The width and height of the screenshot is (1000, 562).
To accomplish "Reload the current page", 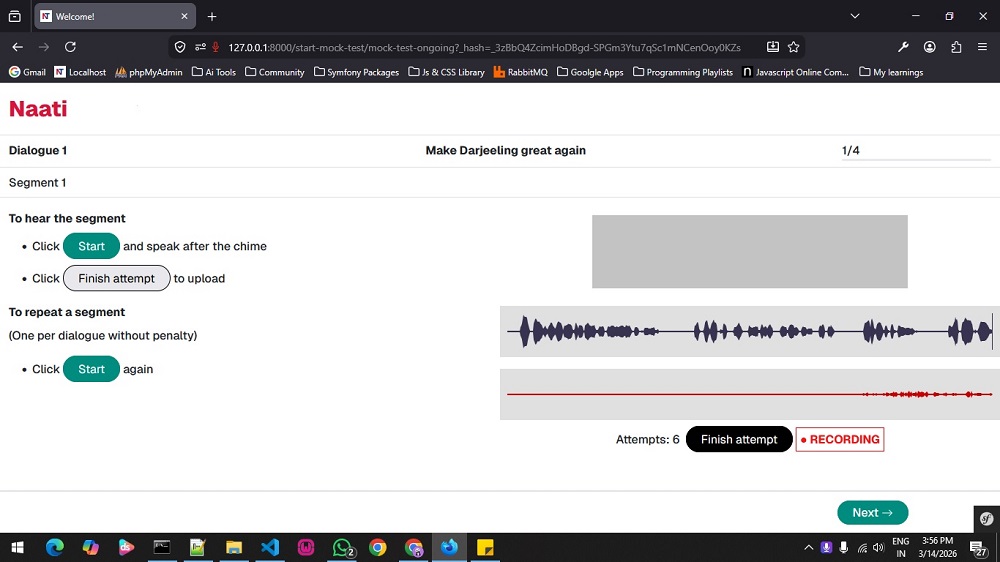I will (70, 47).
